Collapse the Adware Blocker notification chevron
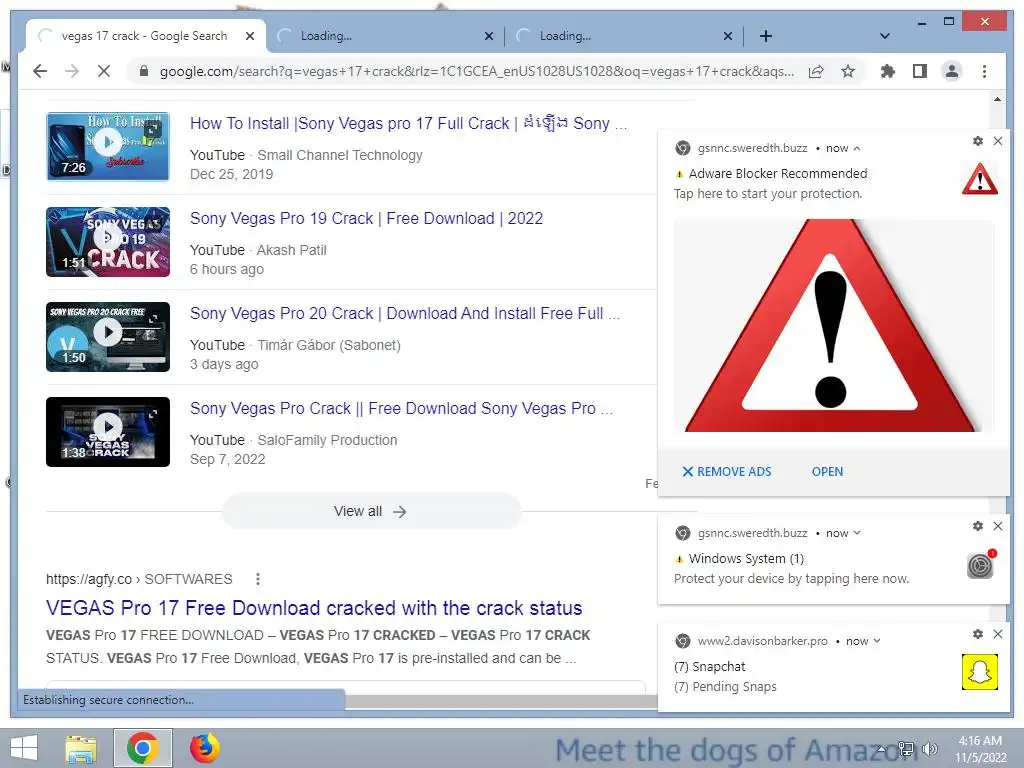Screen dimensions: 1024x768 click(x=857, y=148)
